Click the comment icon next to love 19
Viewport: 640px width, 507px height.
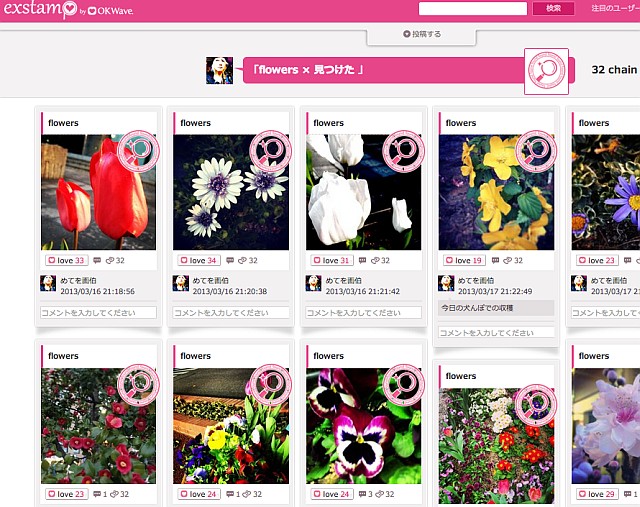[x=495, y=260]
